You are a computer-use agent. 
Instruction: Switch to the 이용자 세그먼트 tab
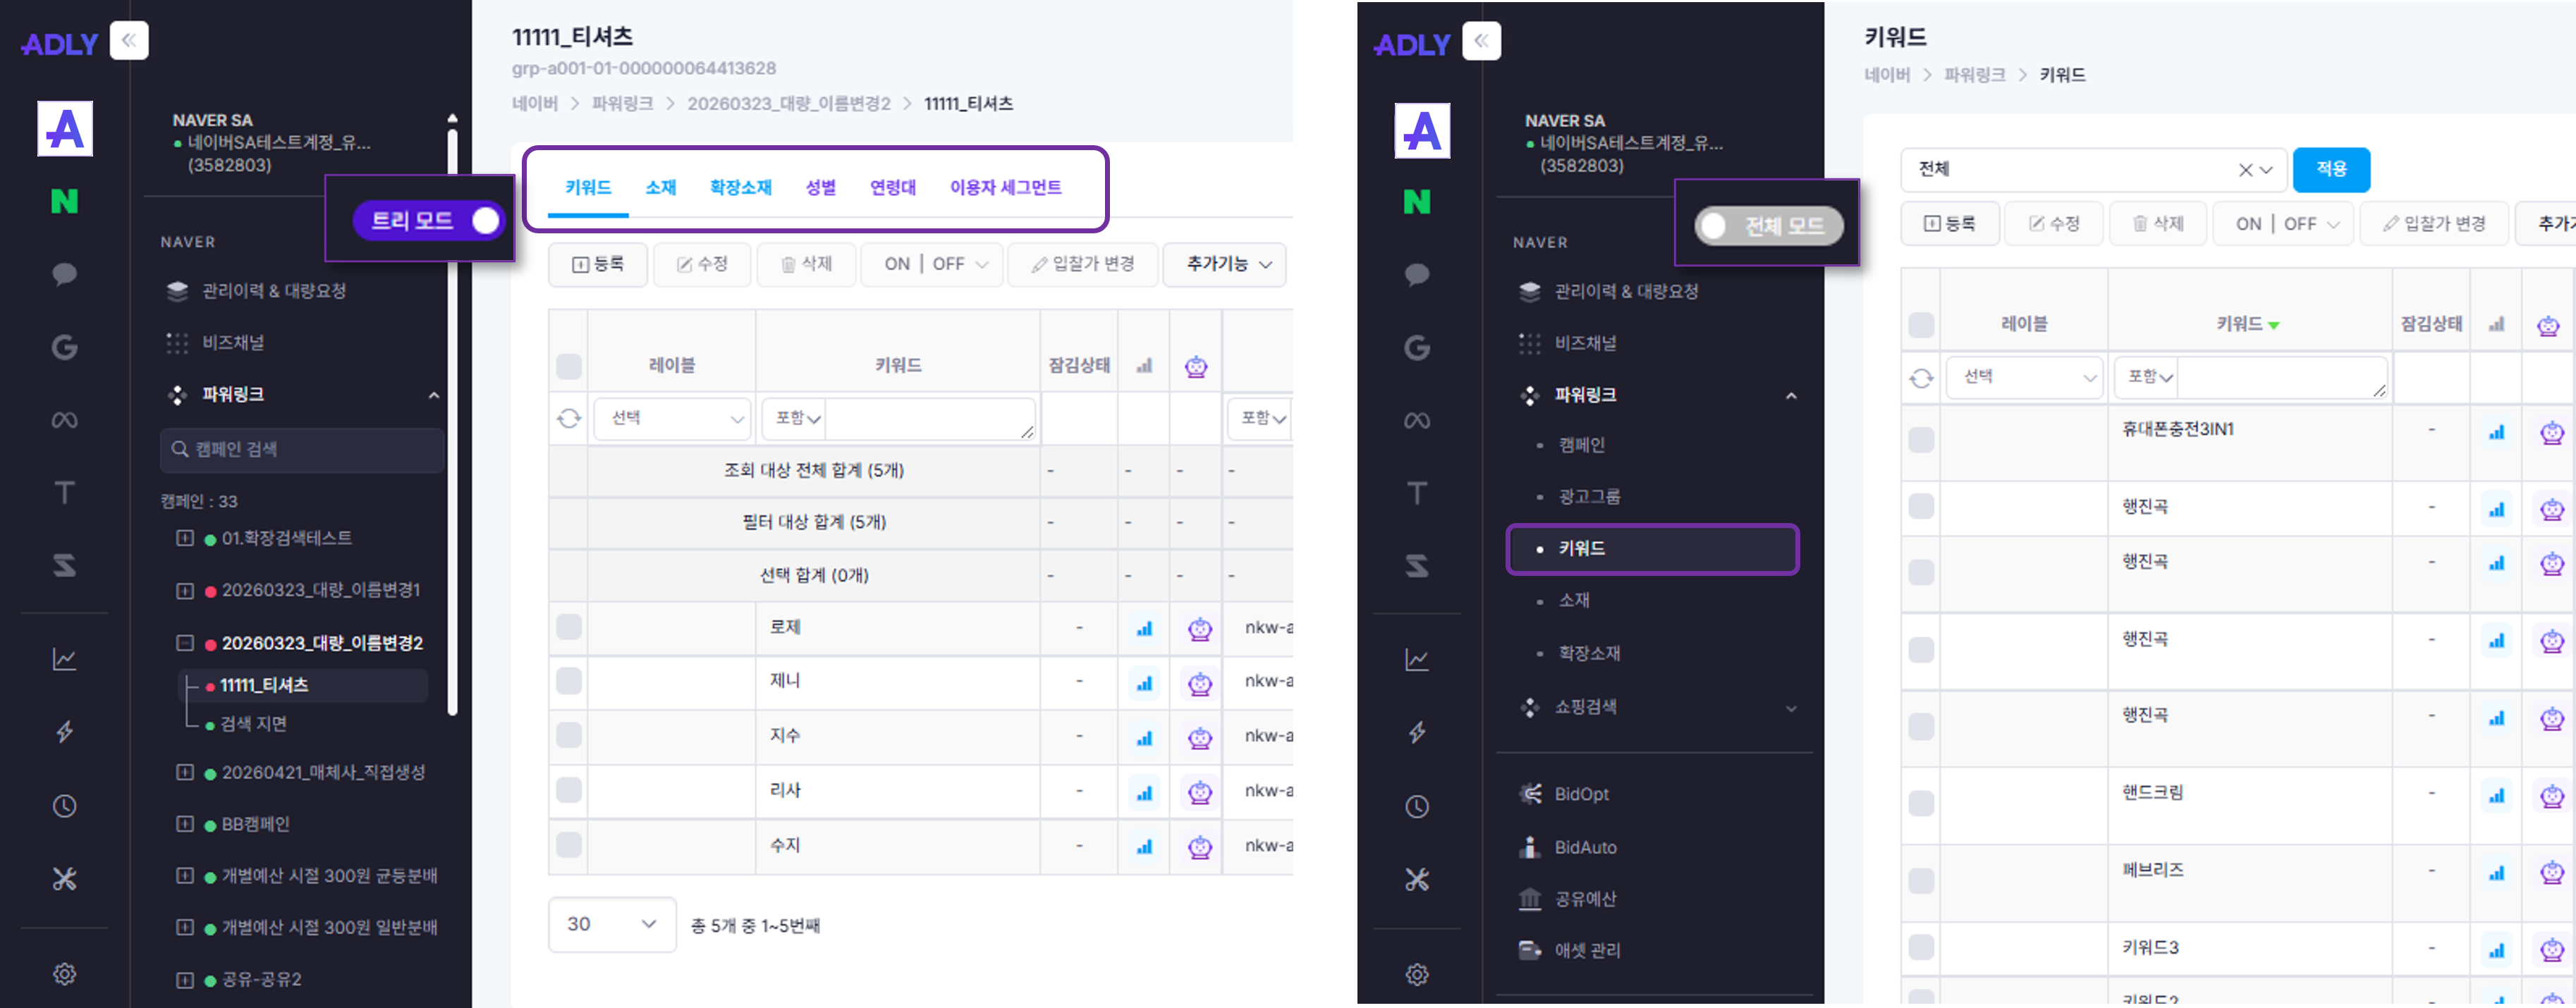point(1005,187)
